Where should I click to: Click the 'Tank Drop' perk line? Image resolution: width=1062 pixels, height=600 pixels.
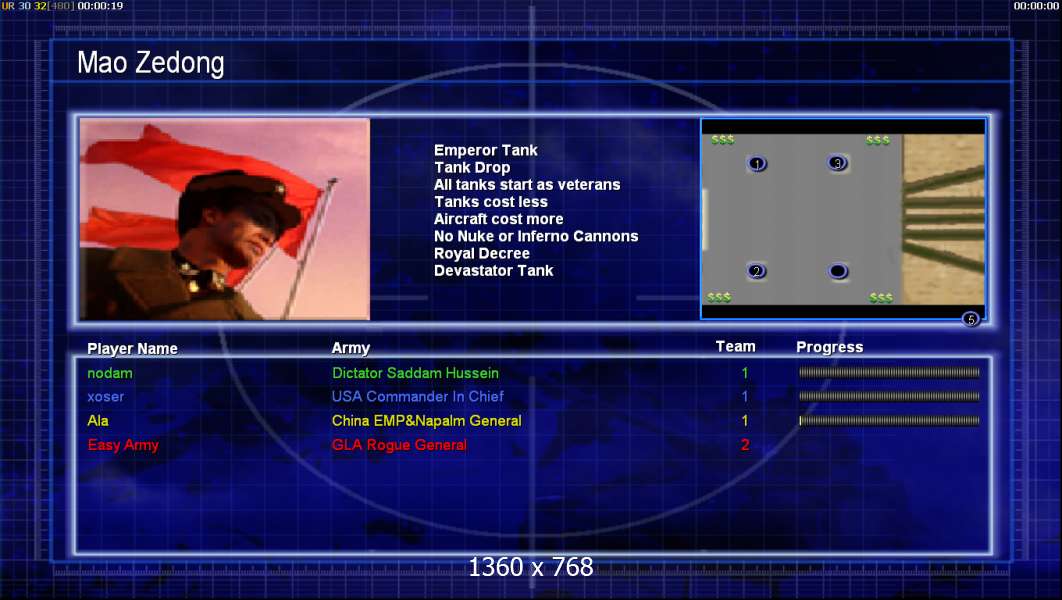(x=472, y=167)
